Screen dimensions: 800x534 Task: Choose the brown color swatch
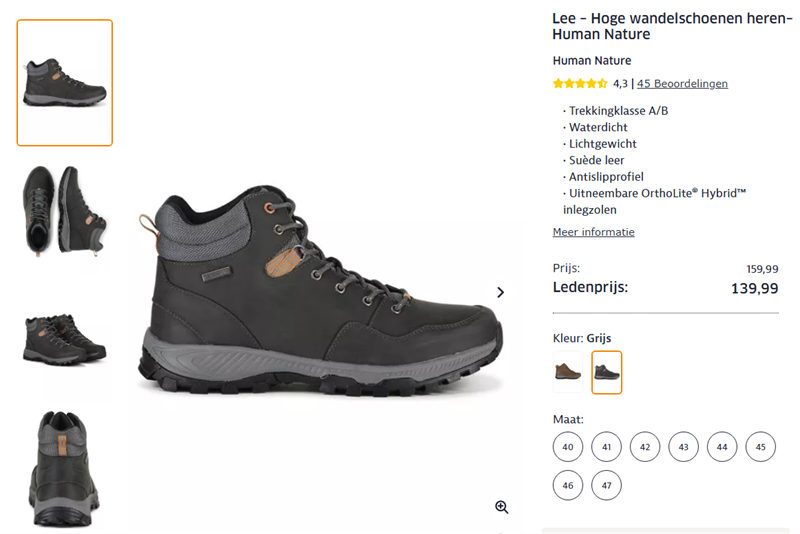[568, 372]
